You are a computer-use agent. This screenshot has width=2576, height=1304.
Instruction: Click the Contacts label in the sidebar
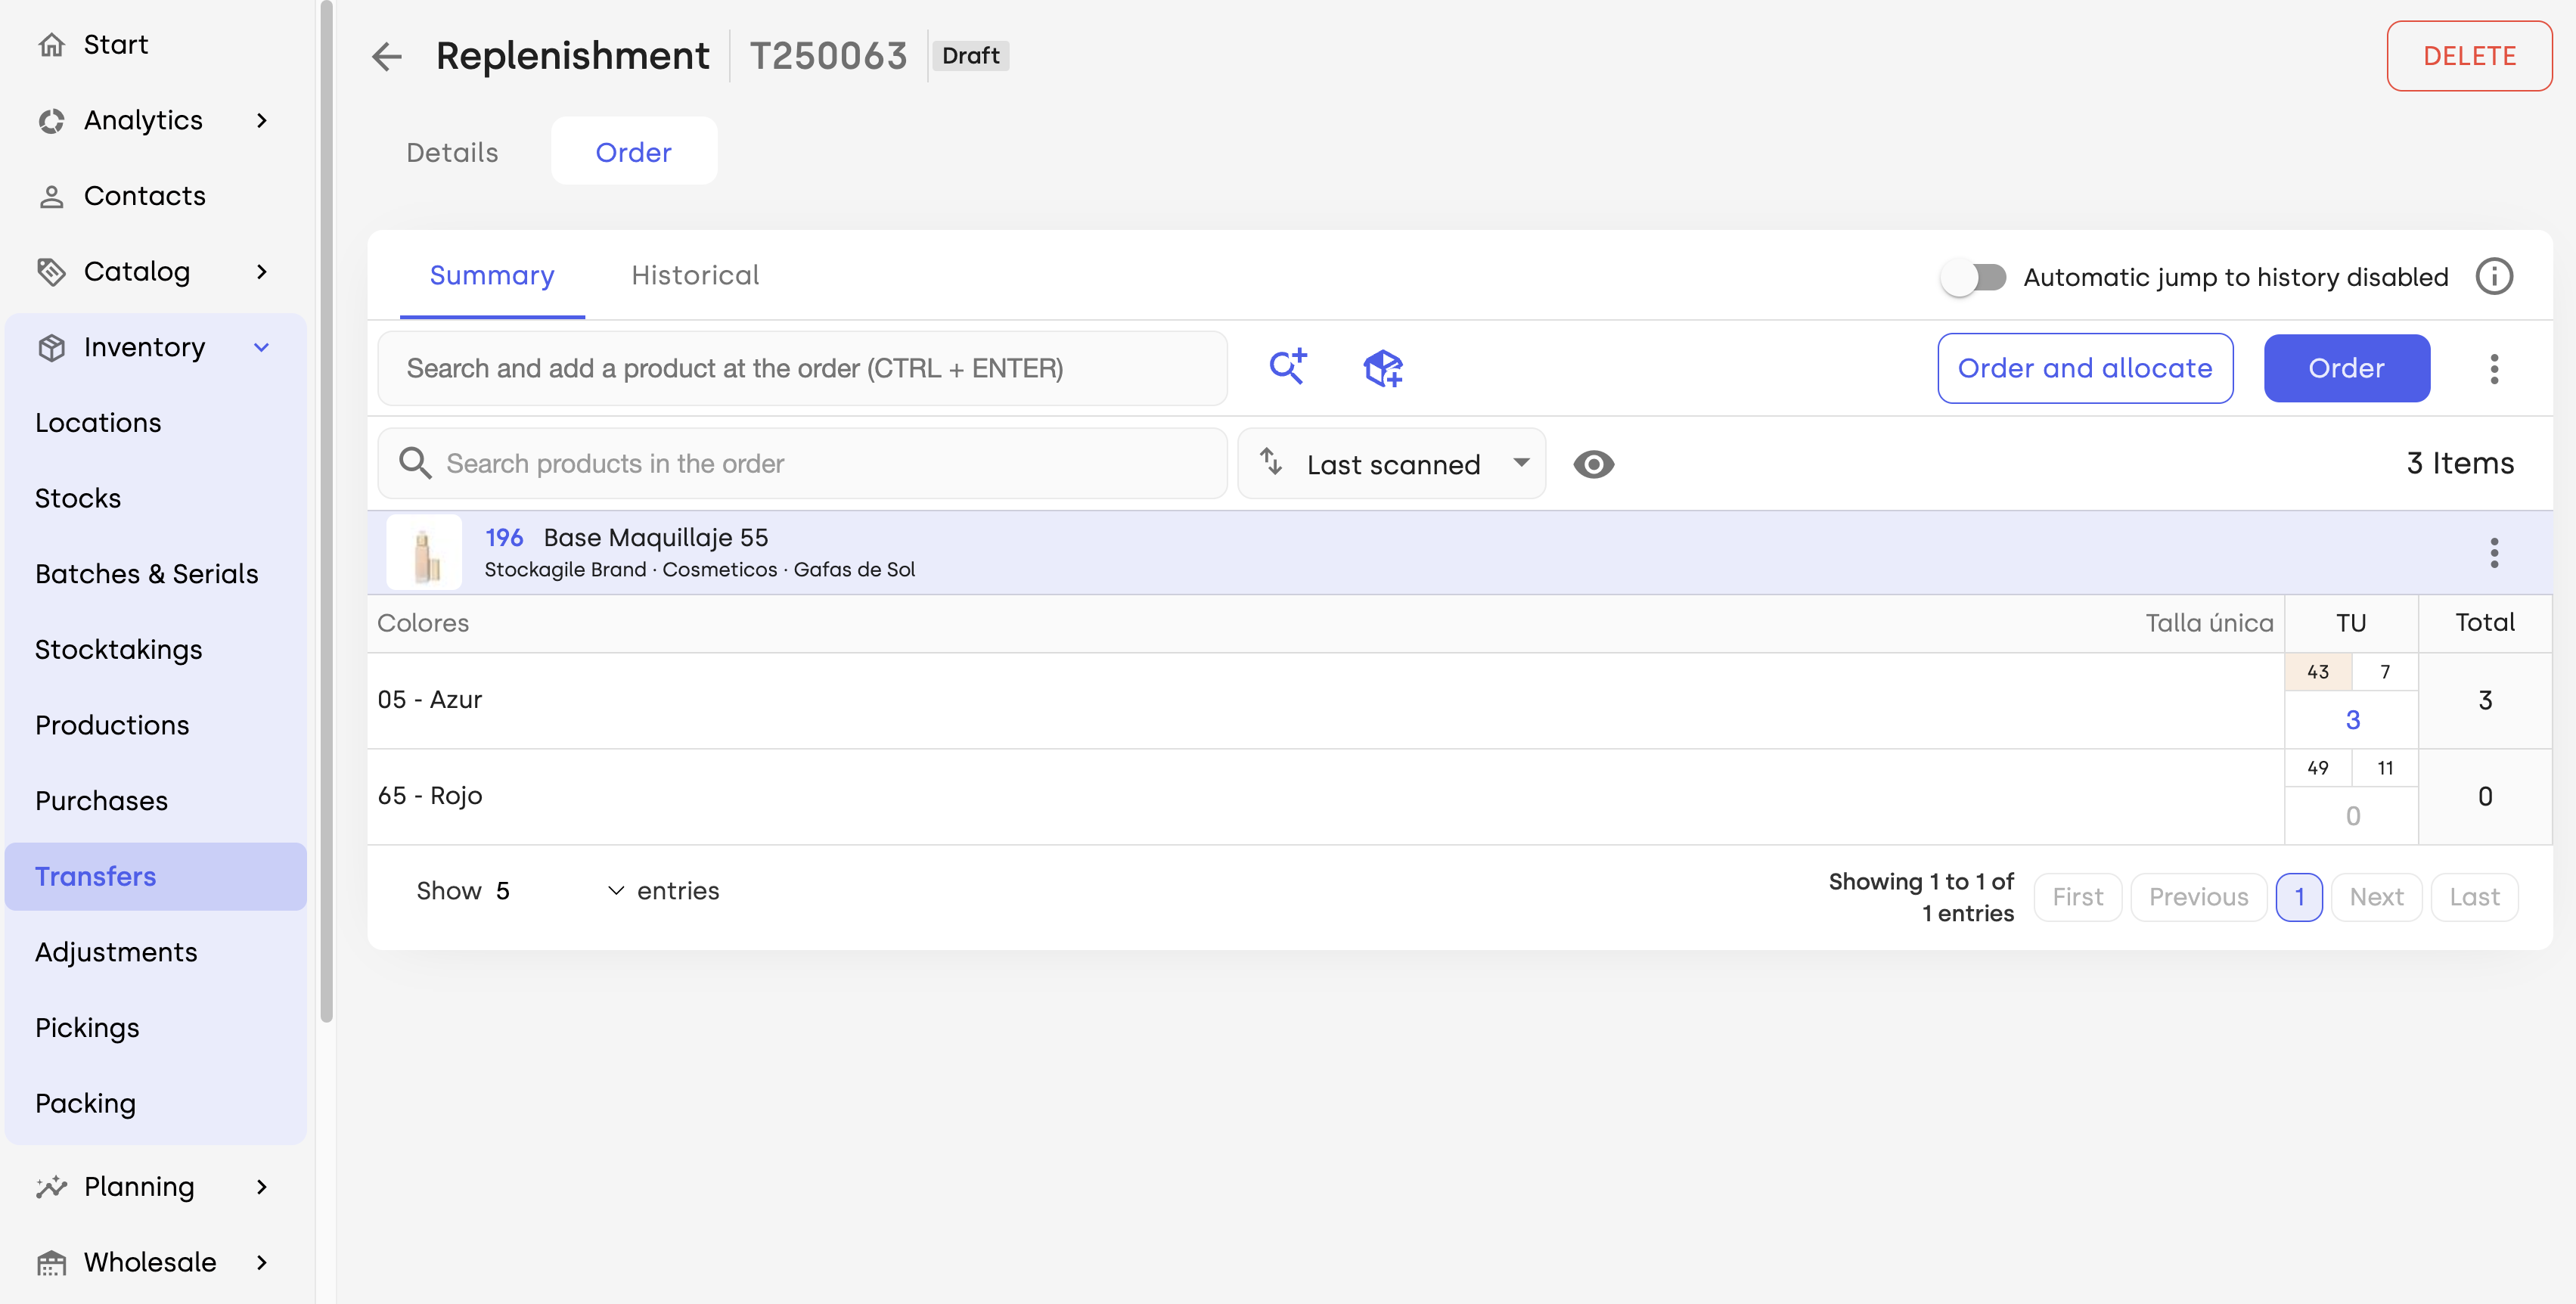coord(145,196)
